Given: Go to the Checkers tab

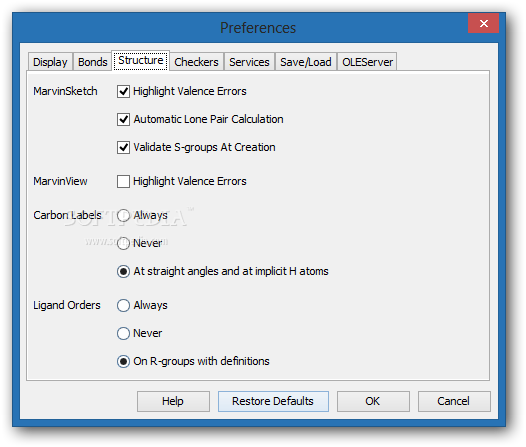Looking at the screenshot, I should pos(196,62).
